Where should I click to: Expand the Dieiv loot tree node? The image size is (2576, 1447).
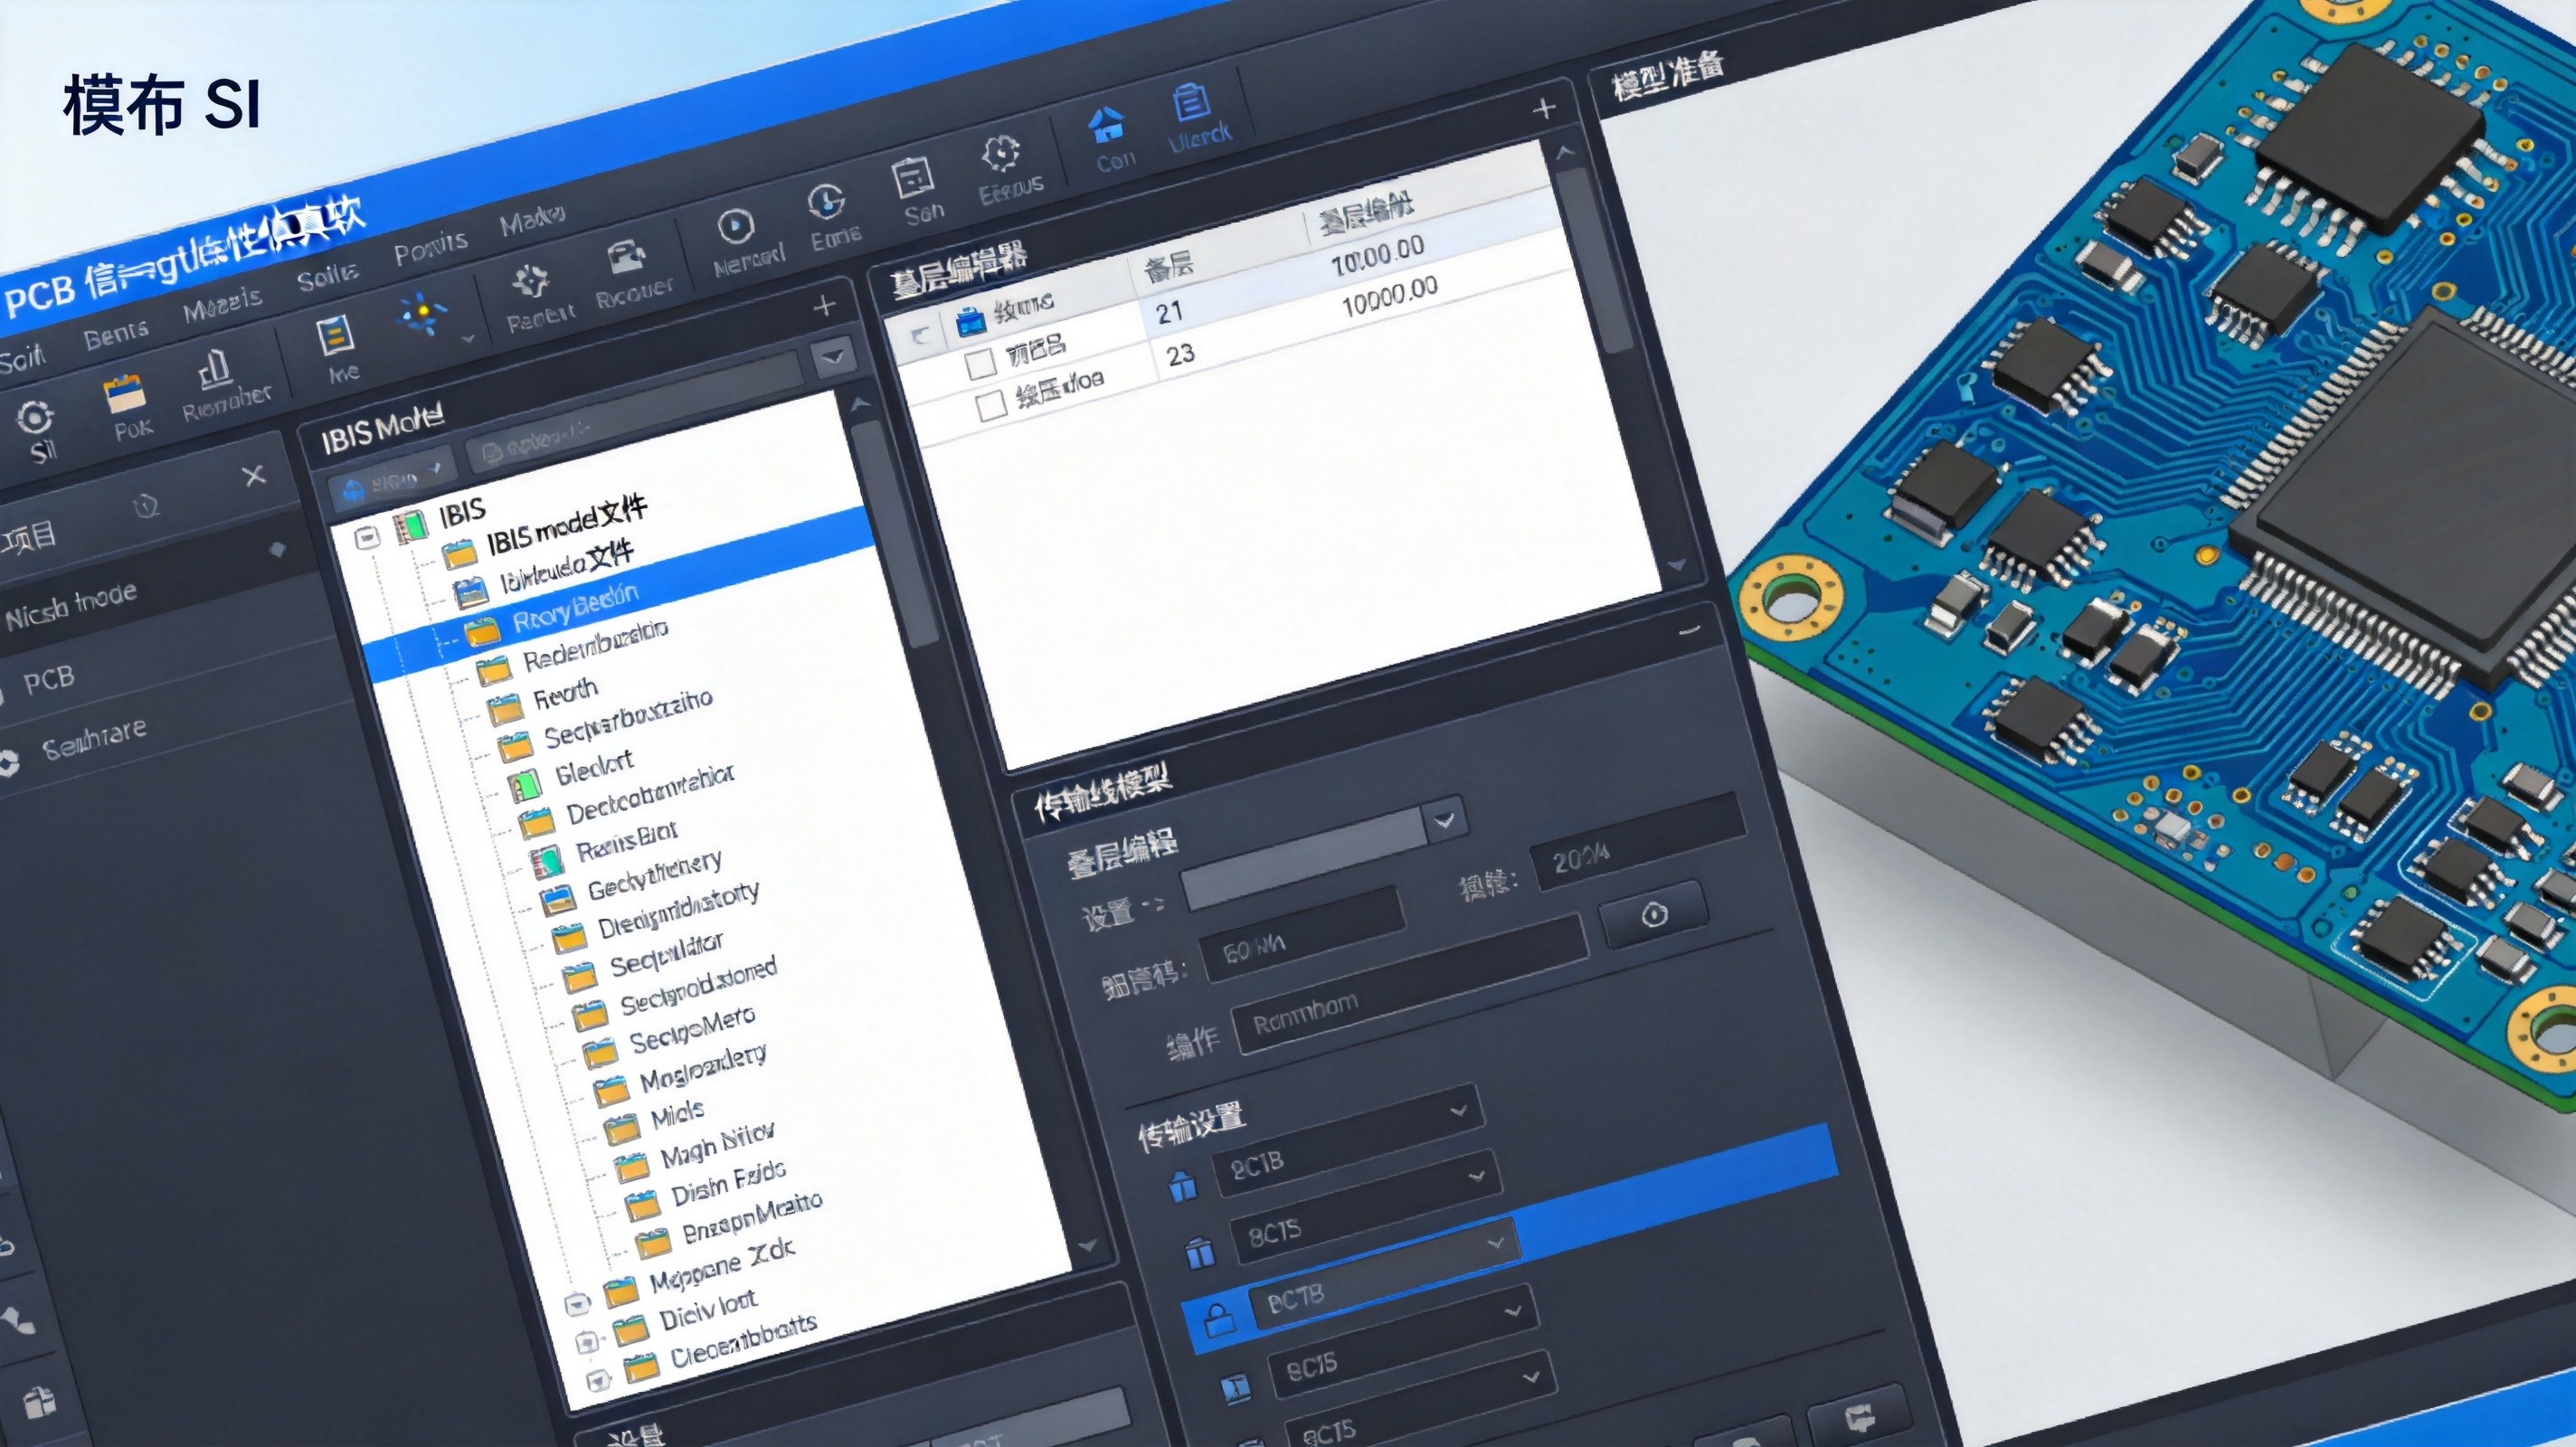point(588,1343)
